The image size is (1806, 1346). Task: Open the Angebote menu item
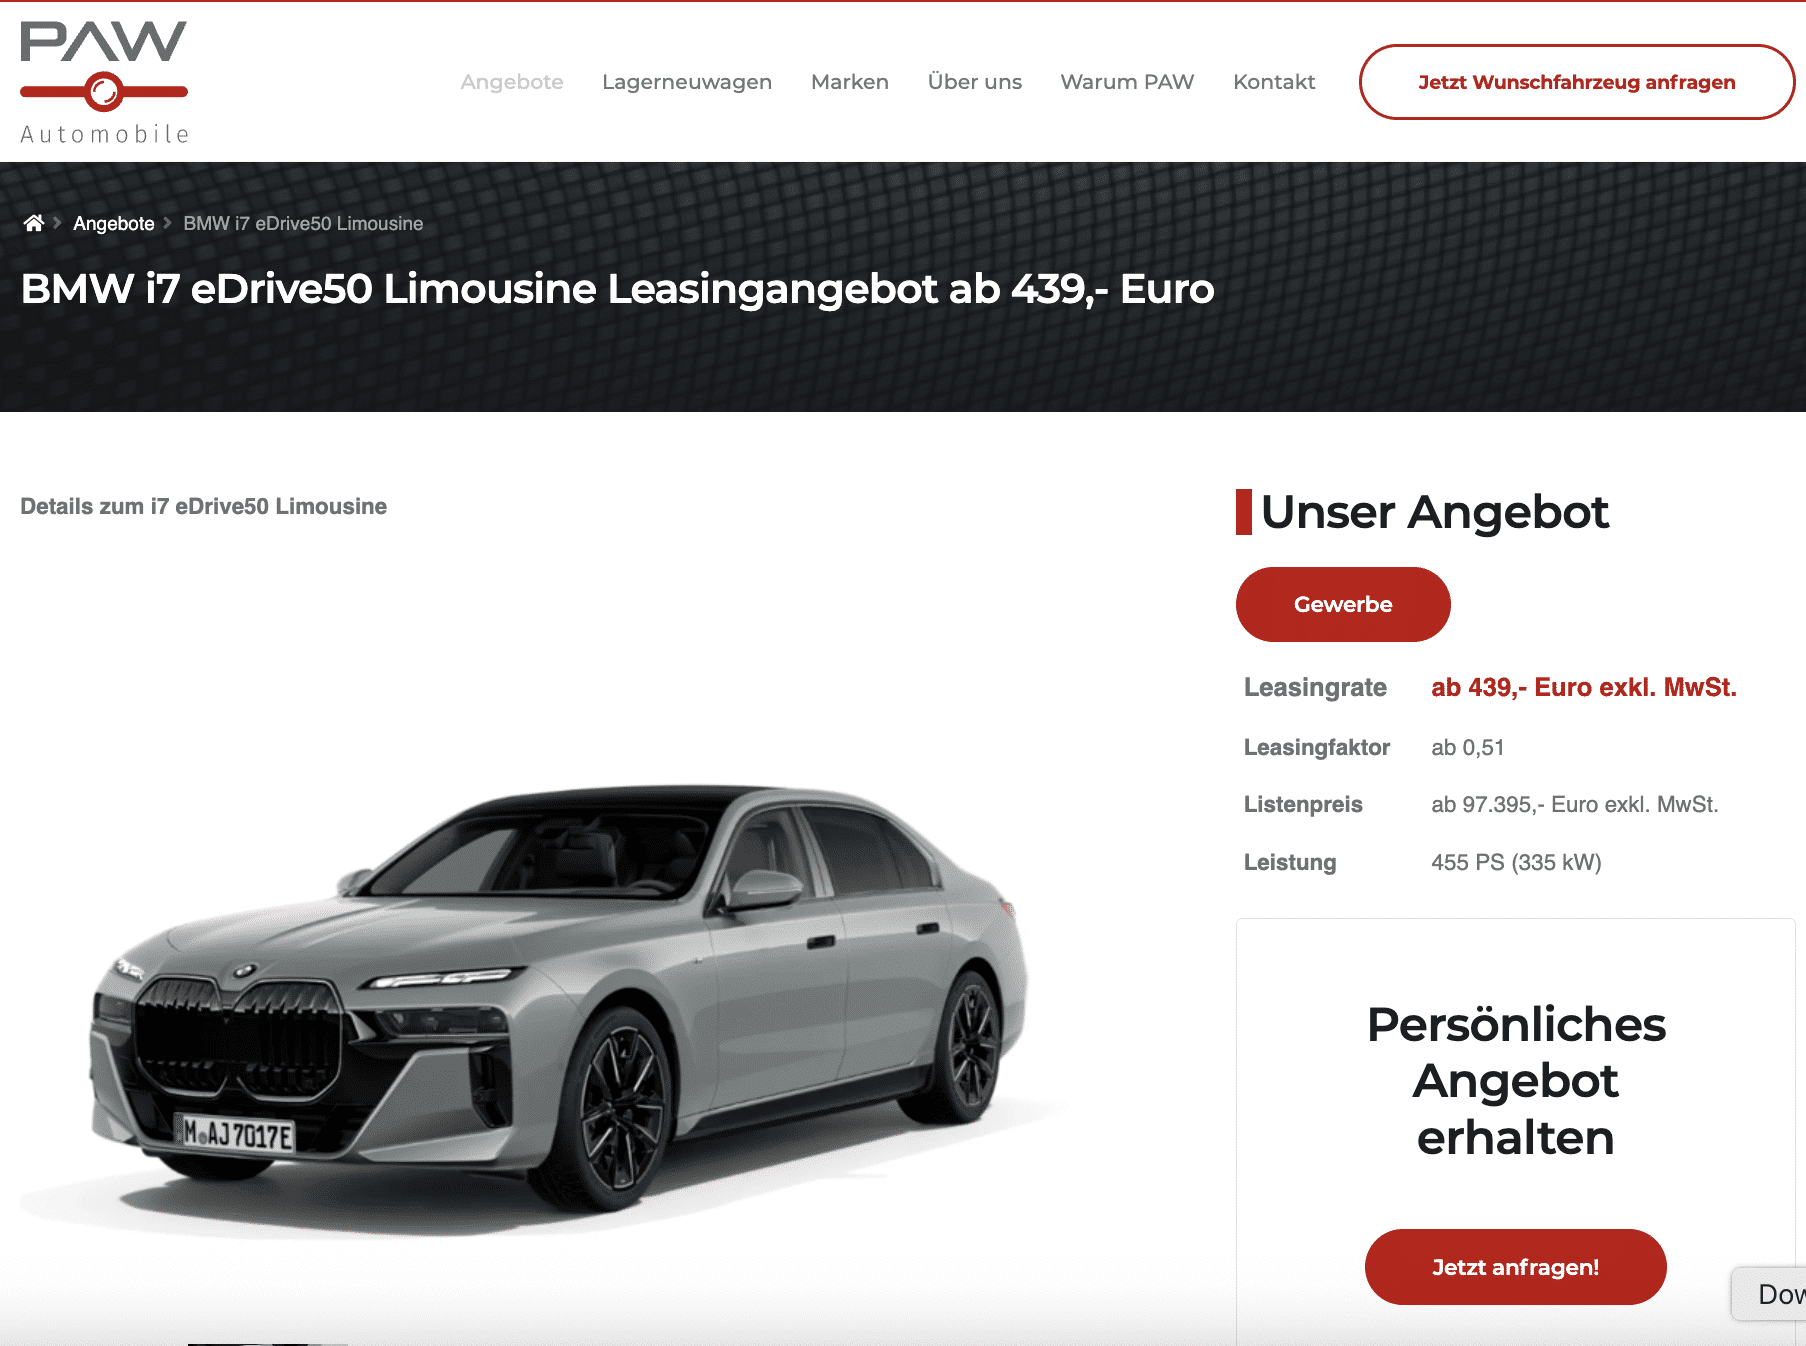[512, 82]
